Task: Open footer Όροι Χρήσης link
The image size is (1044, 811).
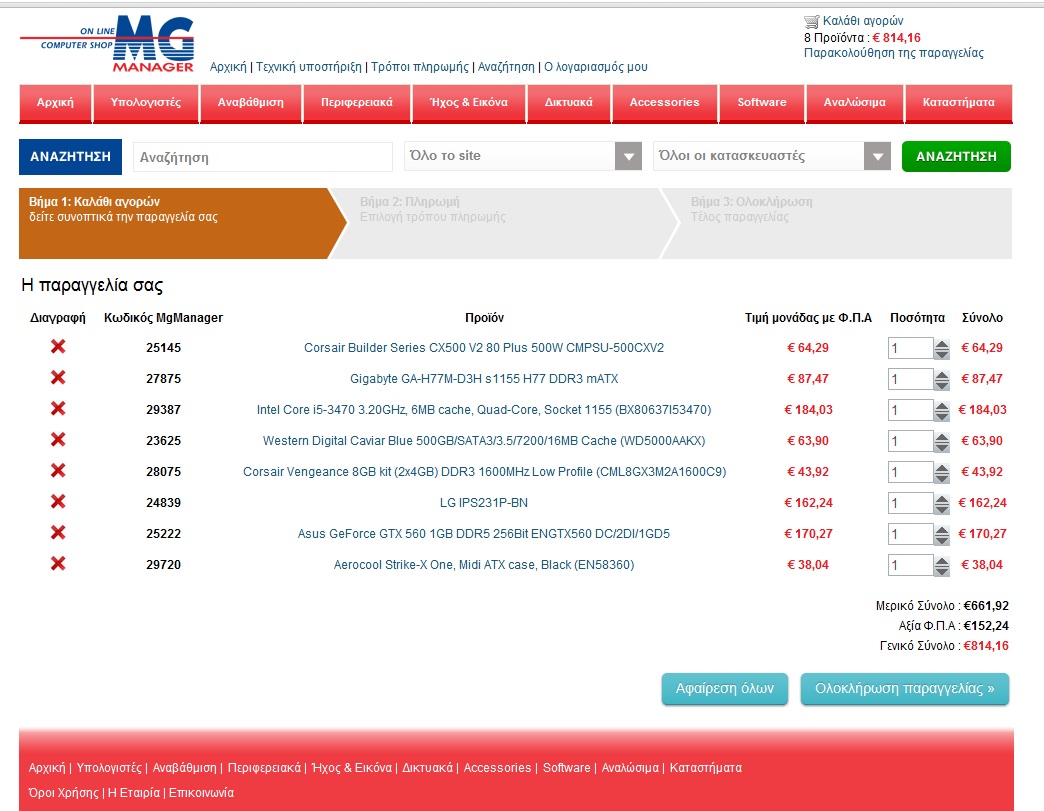Action: click(63, 792)
